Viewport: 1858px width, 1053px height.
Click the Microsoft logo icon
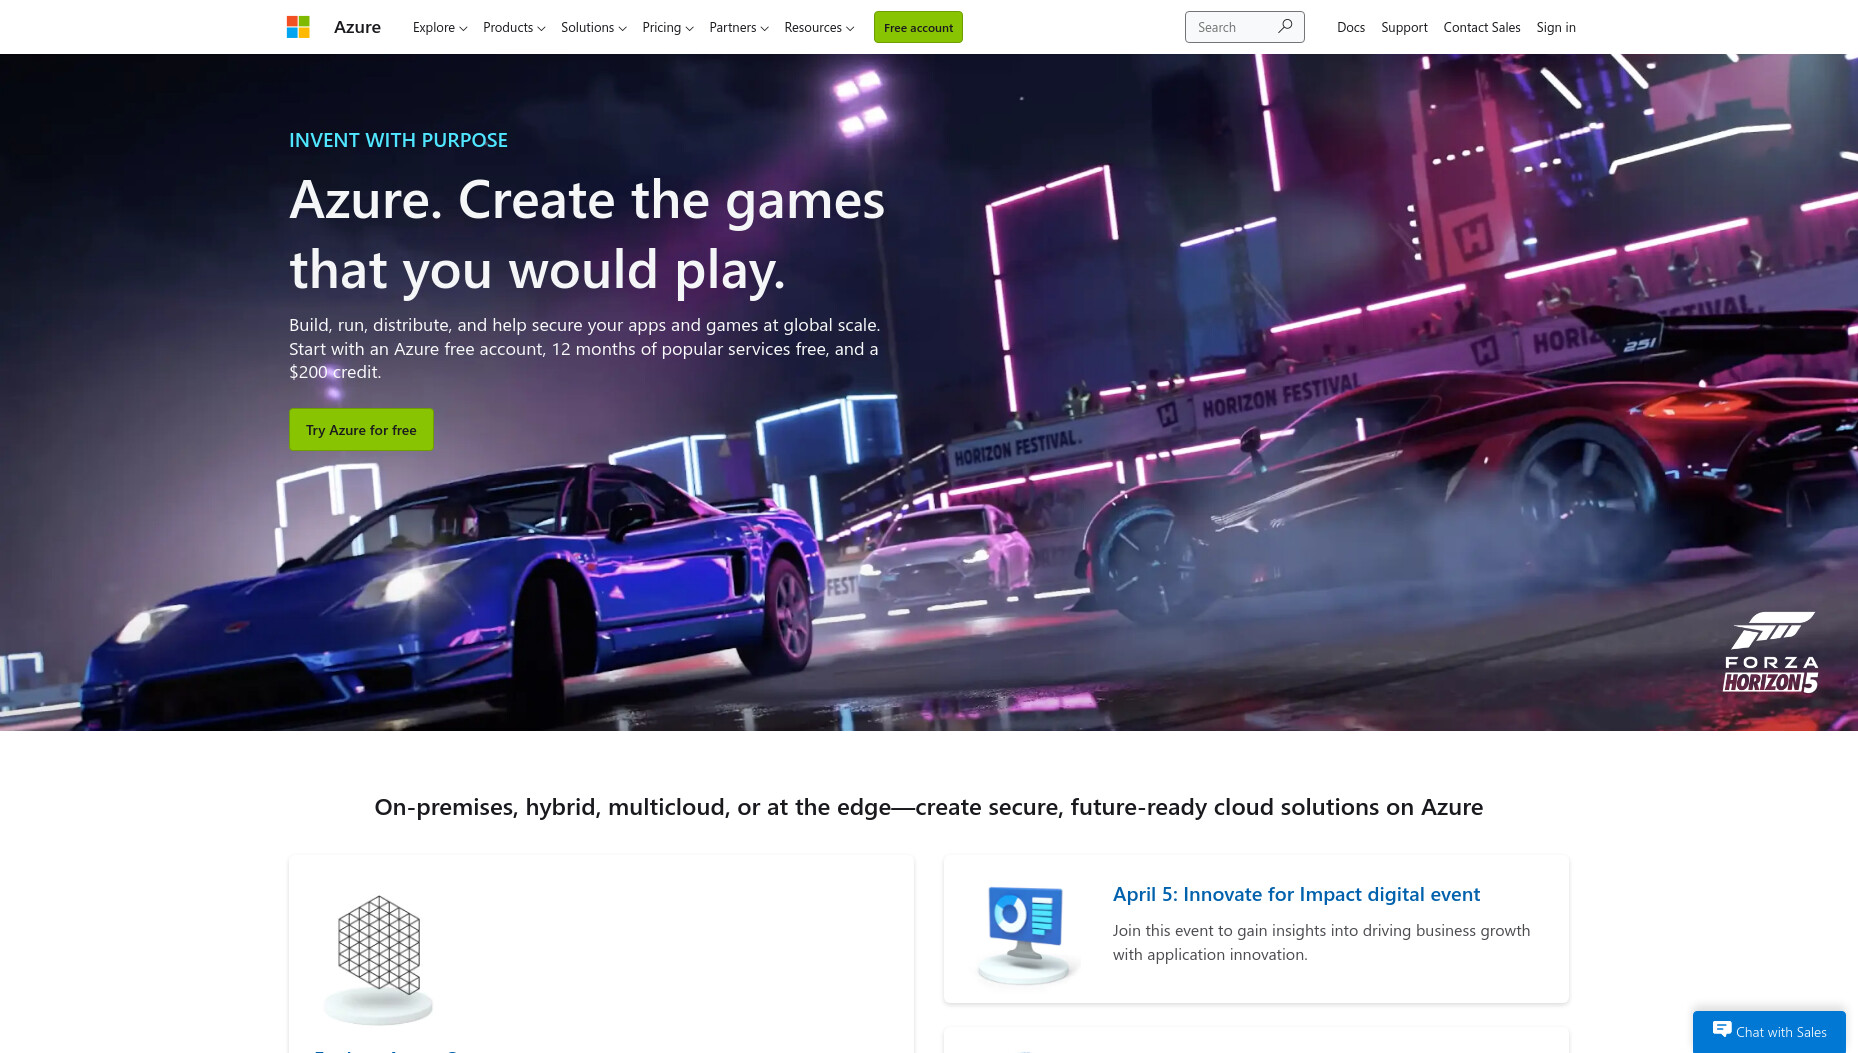click(298, 27)
